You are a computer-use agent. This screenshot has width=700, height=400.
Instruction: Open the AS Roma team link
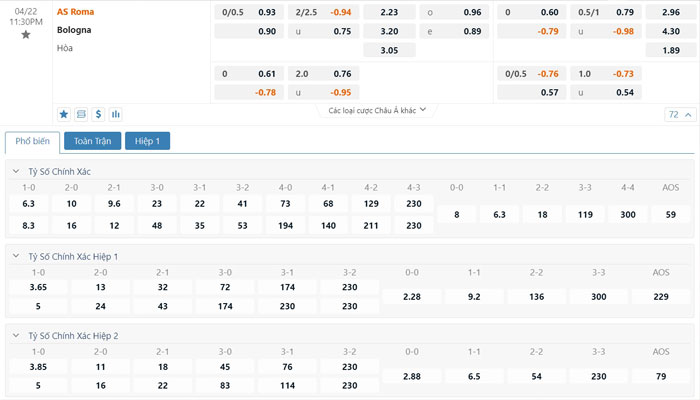pyautogui.click(x=75, y=12)
